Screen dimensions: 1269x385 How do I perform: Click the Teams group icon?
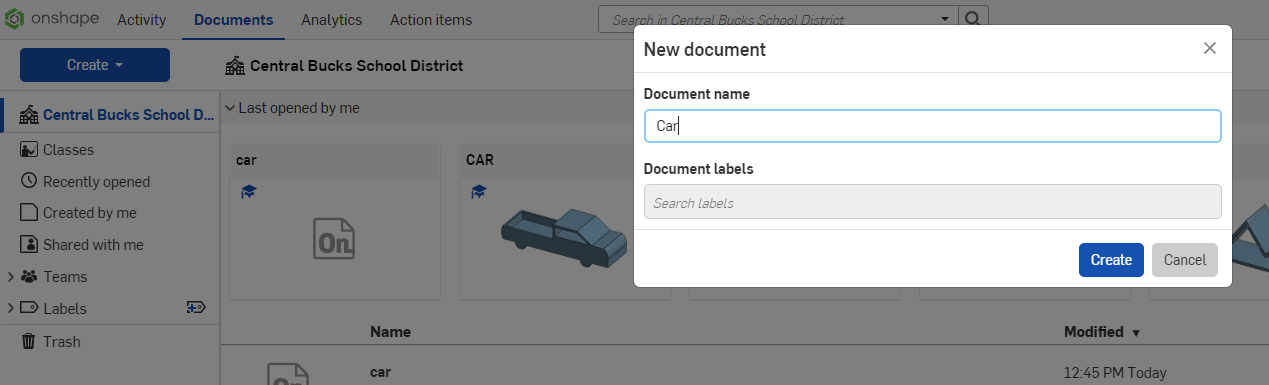tap(28, 277)
